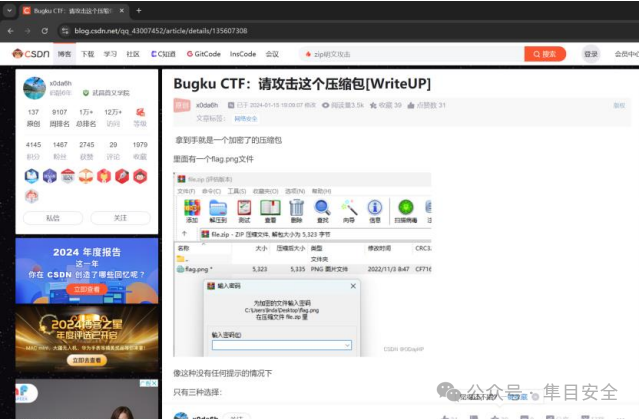Click the red blog level badge icon
The width and height of the screenshot is (639, 419).
coord(140,112)
